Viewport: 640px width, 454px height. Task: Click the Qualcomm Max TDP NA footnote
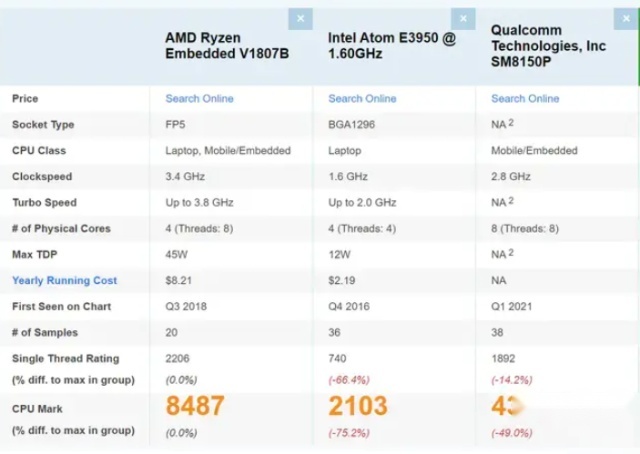511,252
